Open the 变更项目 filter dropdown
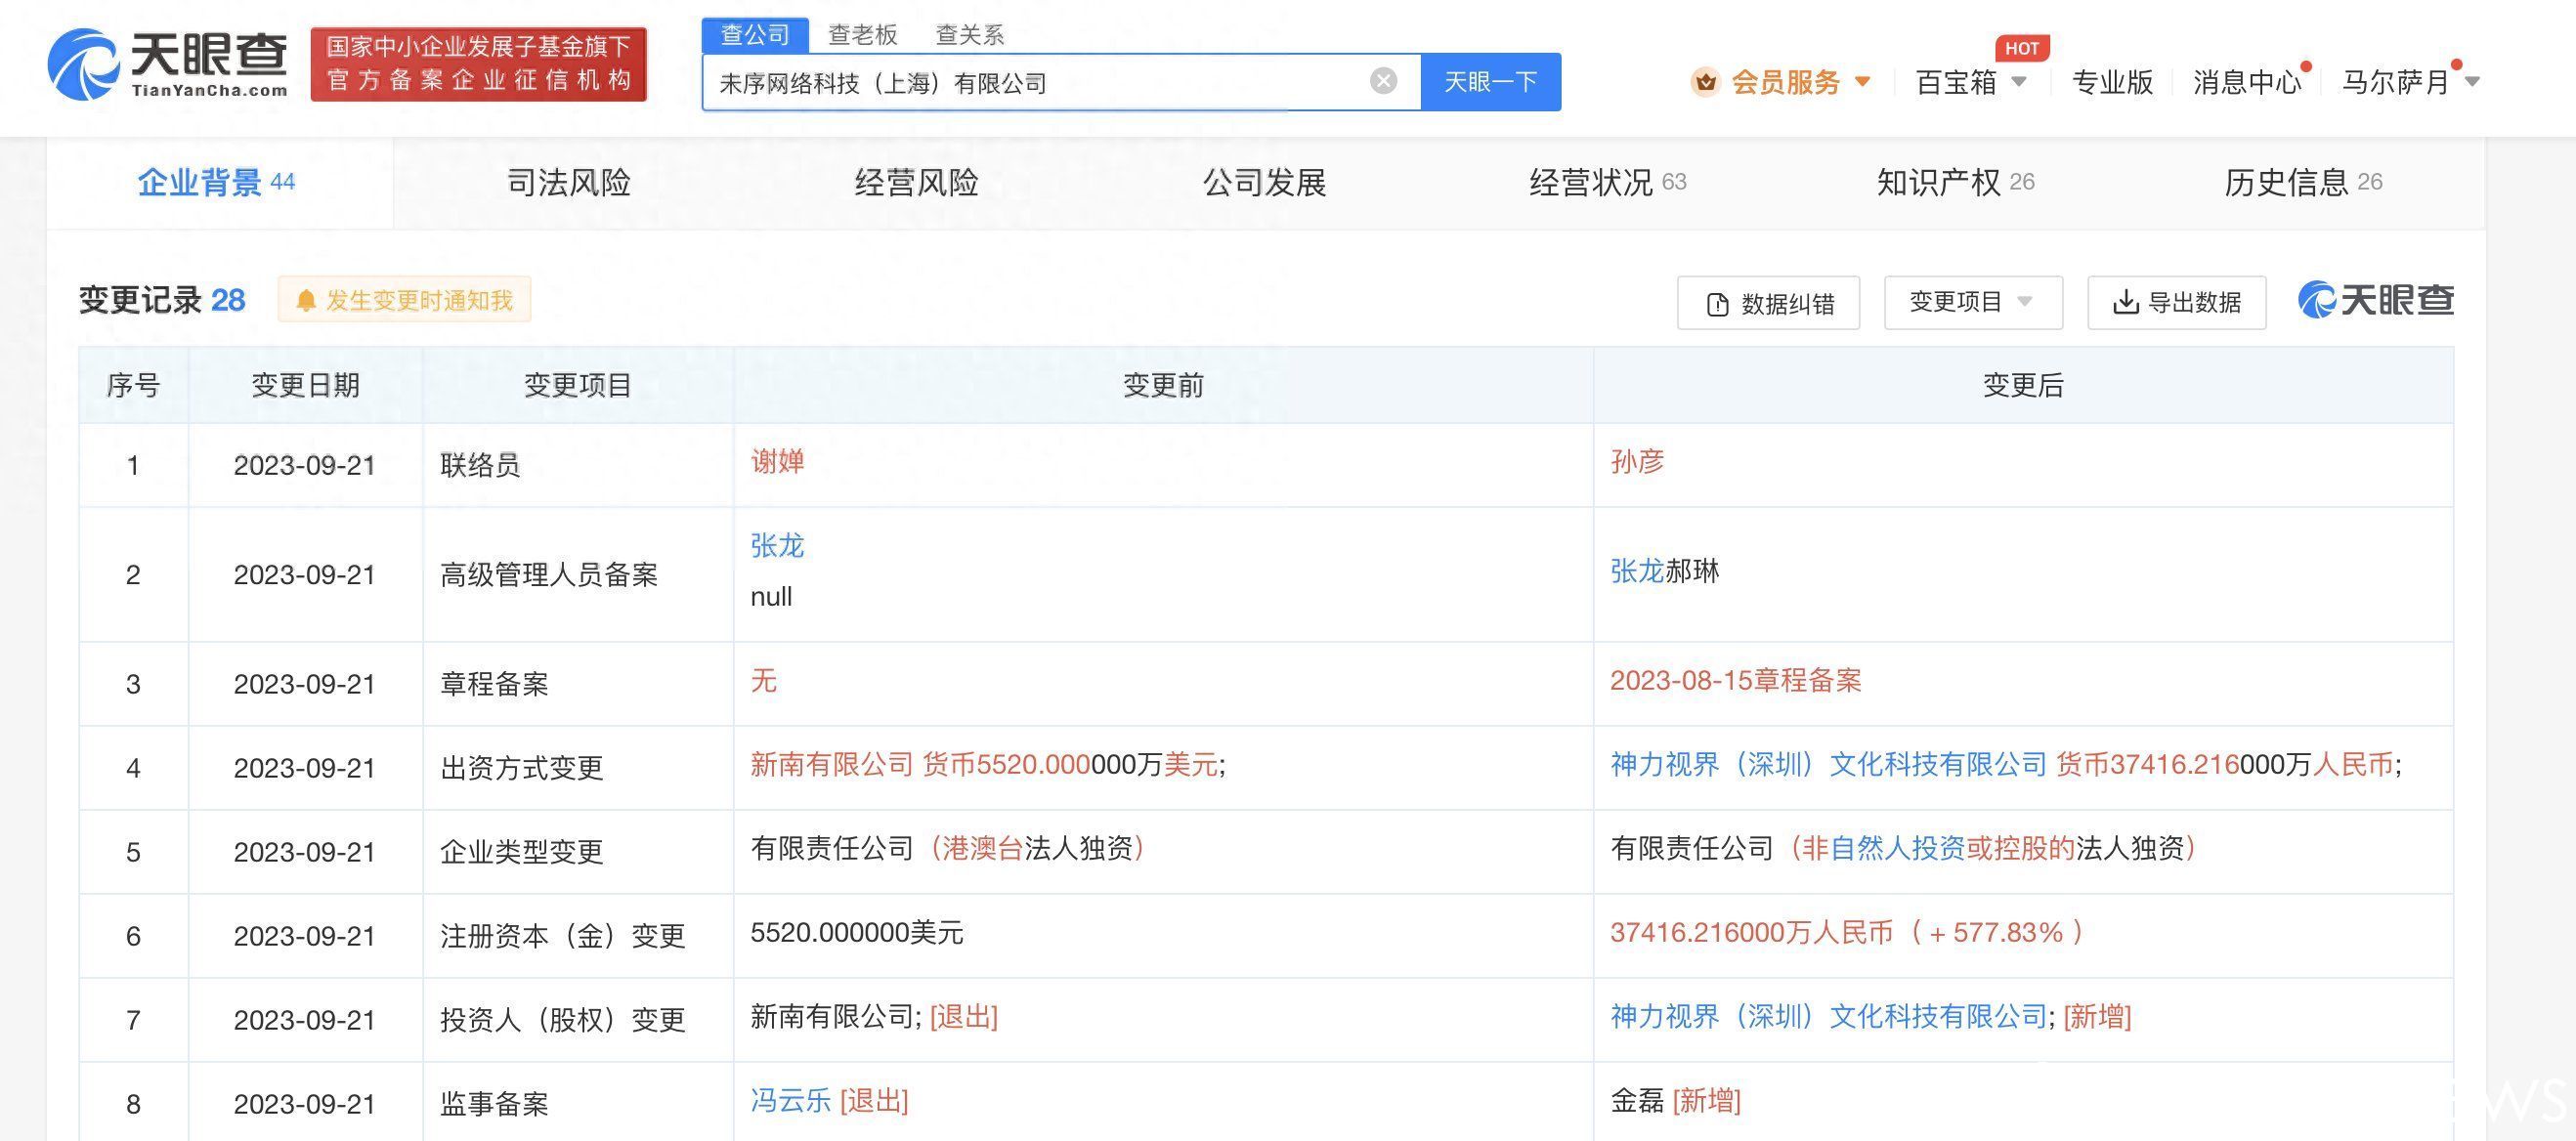Screen dimensions: 2576x1141 click(x=1972, y=302)
